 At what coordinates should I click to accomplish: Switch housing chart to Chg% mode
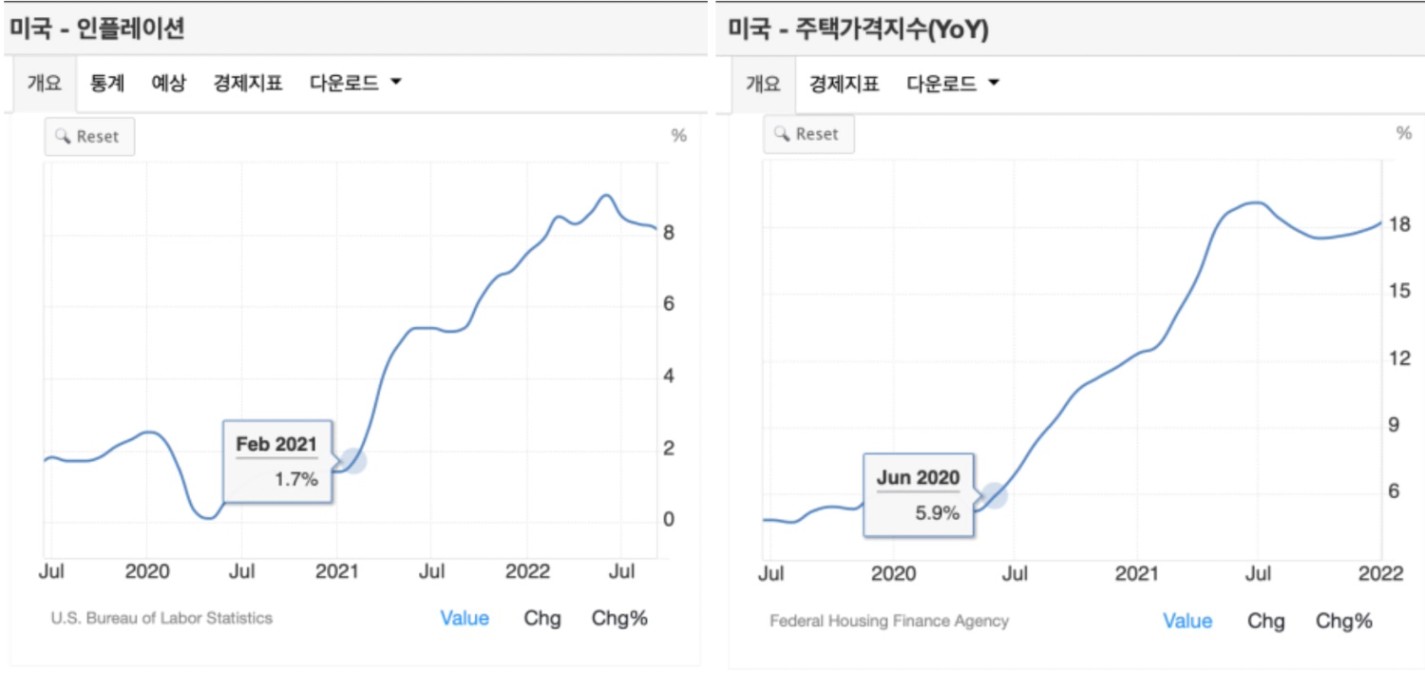pyautogui.click(x=1343, y=621)
